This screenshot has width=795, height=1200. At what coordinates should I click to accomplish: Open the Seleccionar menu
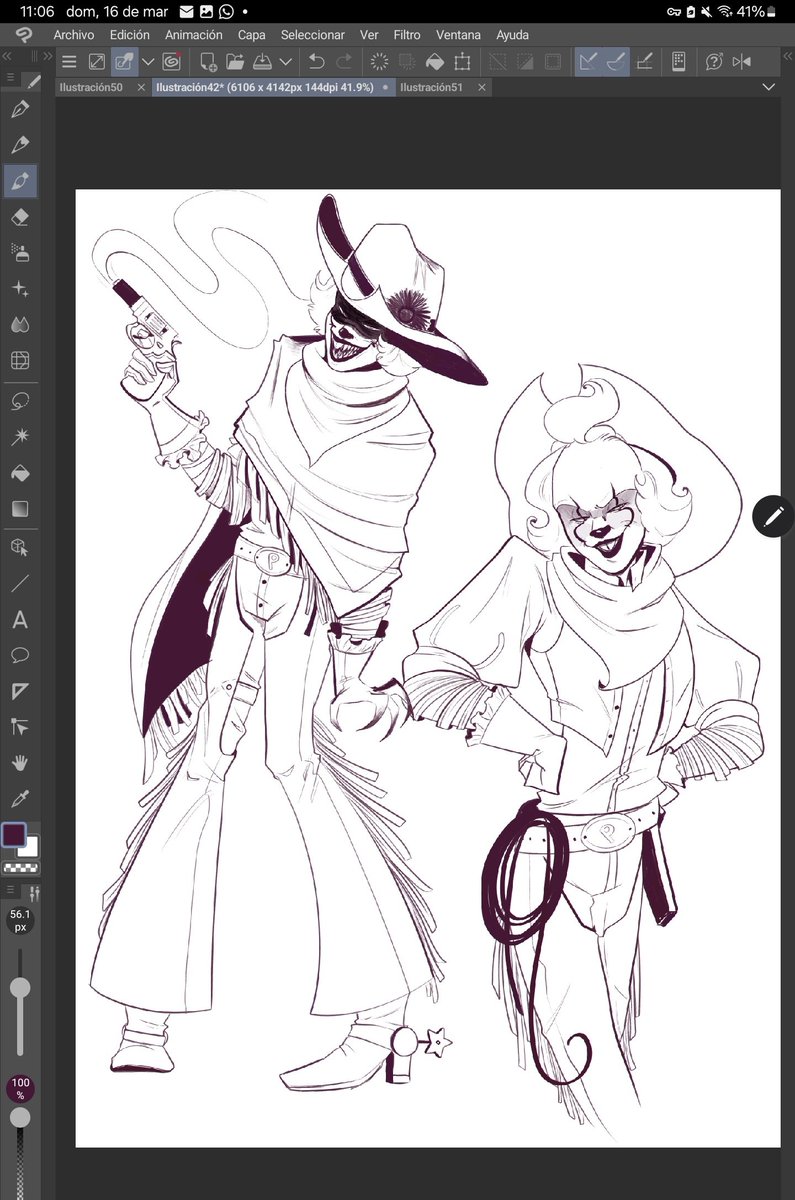pyautogui.click(x=312, y=35)
